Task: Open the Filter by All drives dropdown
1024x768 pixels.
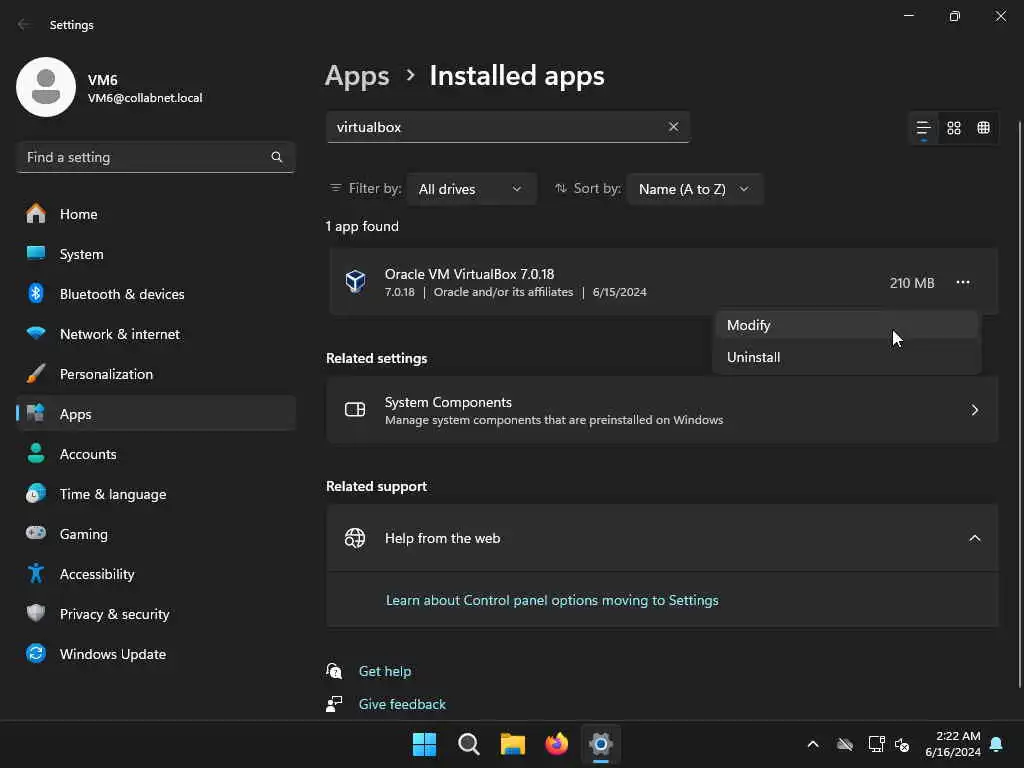Action: click(471, 189)
